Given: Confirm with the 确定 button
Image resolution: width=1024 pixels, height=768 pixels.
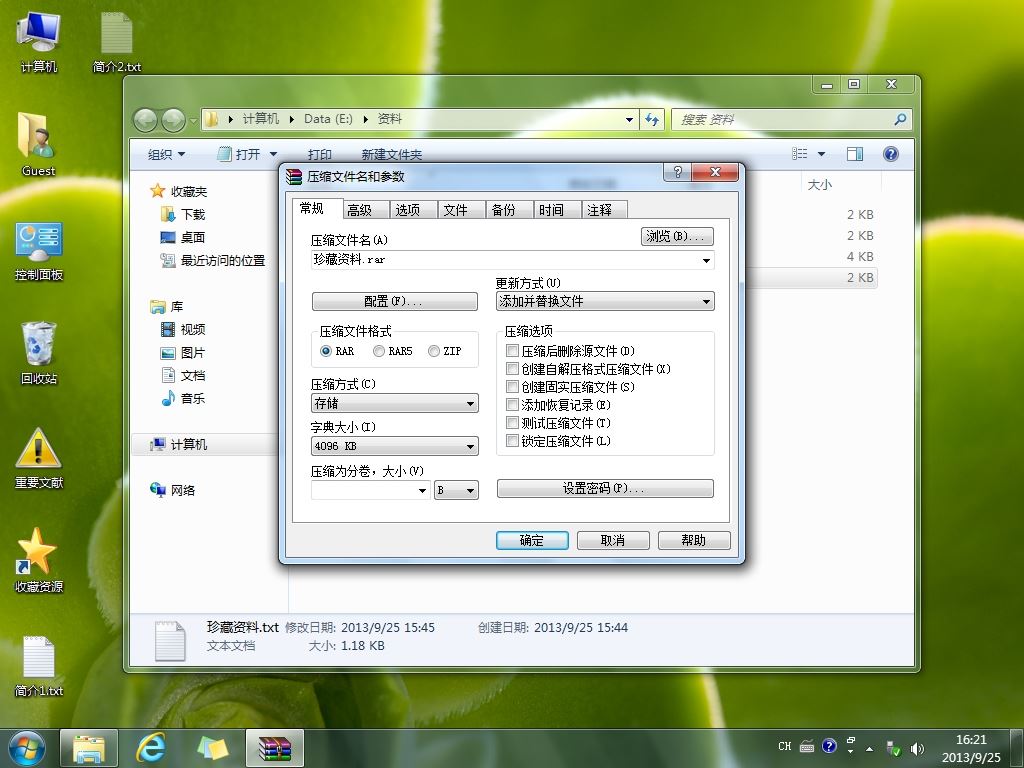Looking at the screenshot, I should 532,540.
